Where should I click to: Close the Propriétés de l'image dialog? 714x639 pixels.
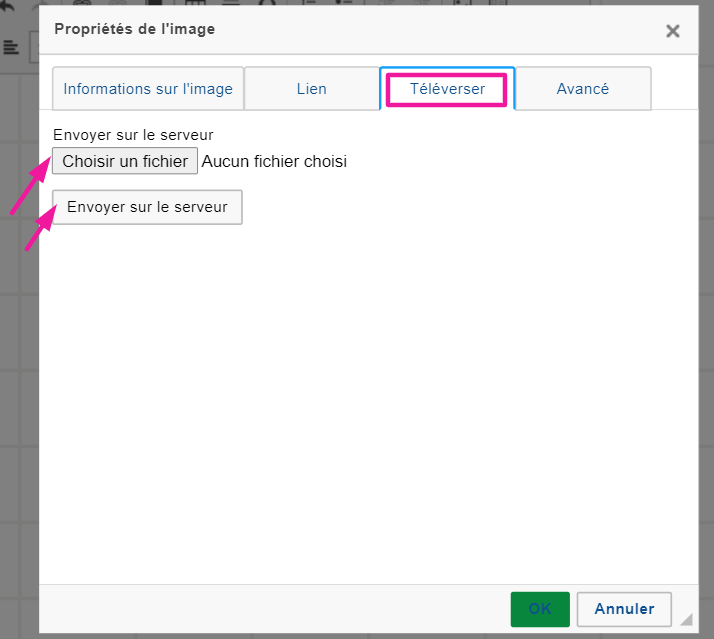pos(673,31)
